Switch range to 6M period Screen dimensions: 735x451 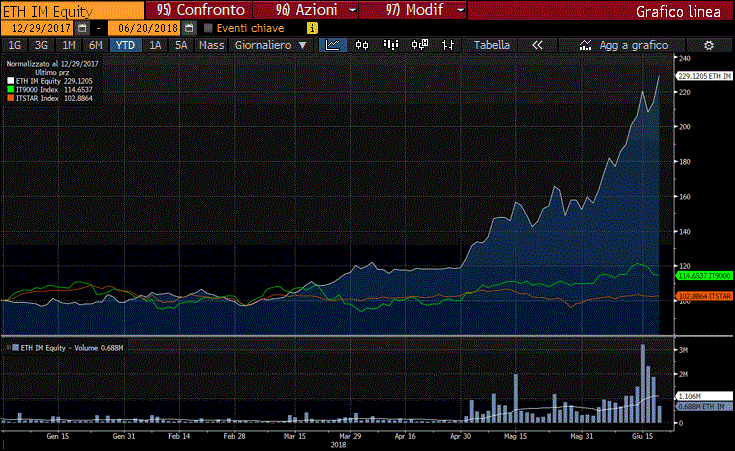click(x=95, y=45)
